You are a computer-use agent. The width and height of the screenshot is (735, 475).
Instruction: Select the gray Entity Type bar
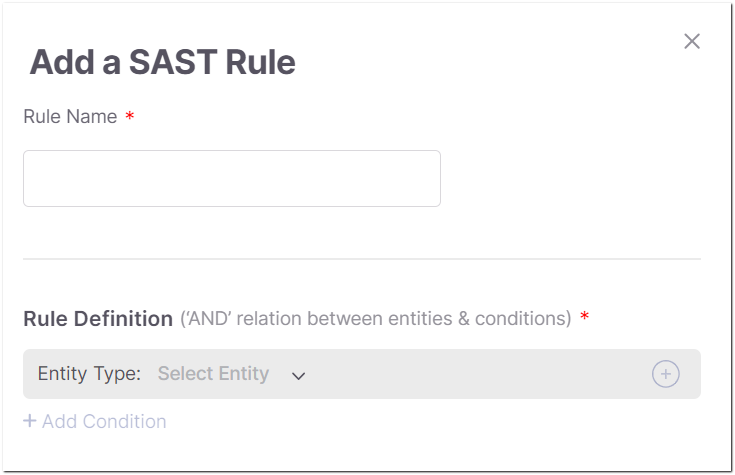click(x=362, y=374)
